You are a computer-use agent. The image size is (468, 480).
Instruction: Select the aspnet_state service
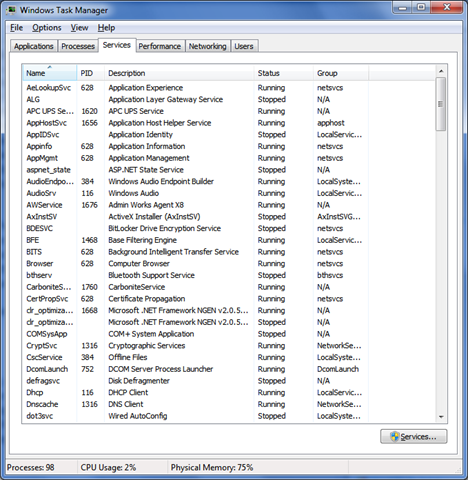pos(49,170)
